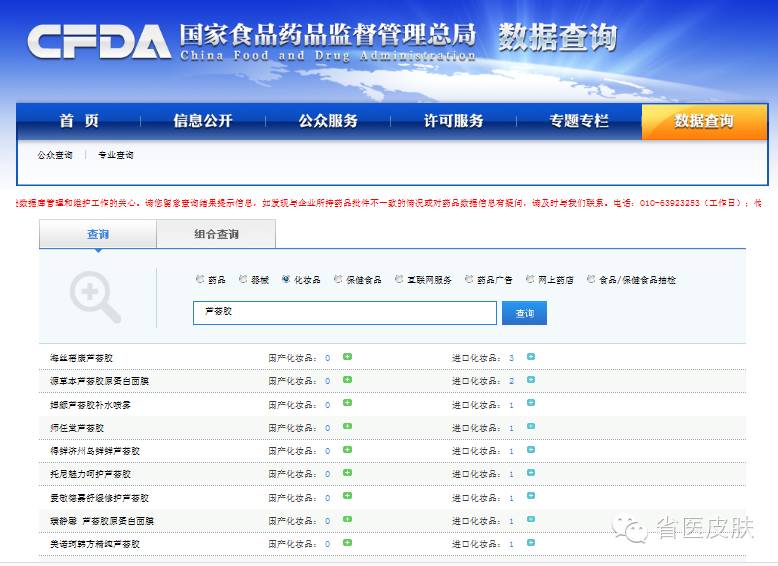Expand imported cosmetics for 芦荟胶补水喷雾 row
Viewport: 778px width, 566px height.
tap(531, 403)
